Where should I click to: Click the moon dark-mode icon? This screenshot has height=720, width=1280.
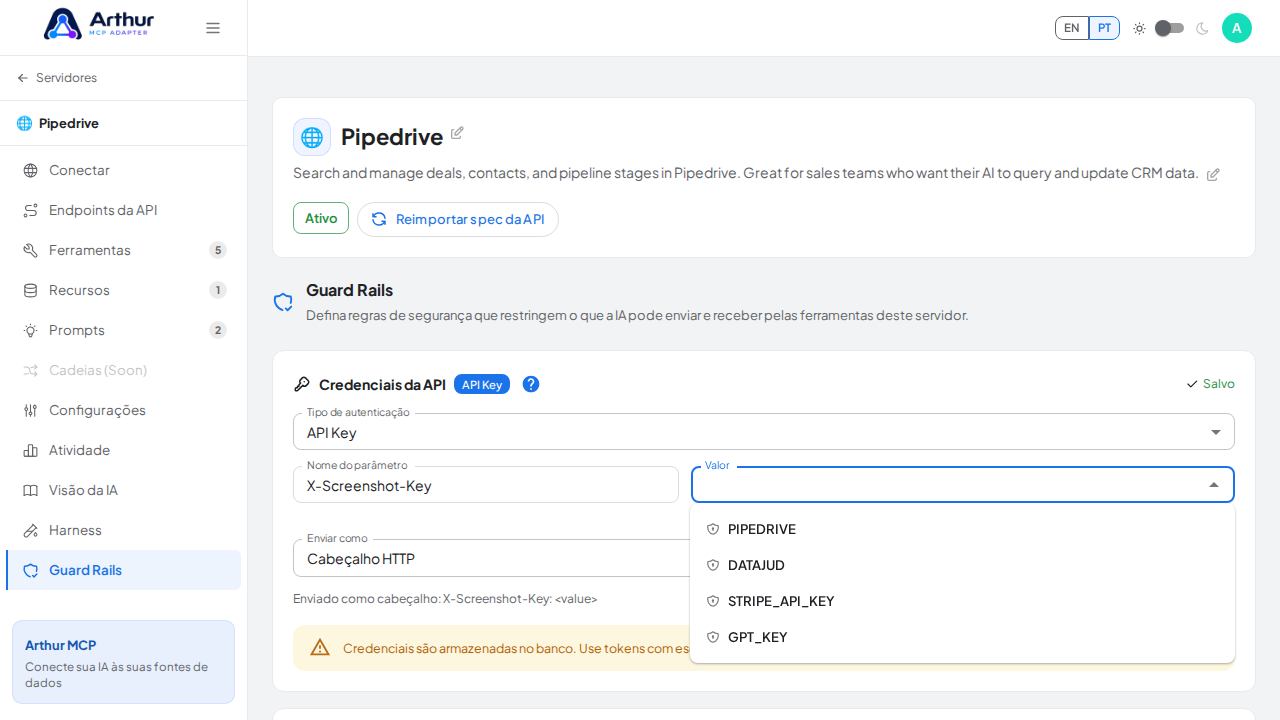click(1202, 28)
